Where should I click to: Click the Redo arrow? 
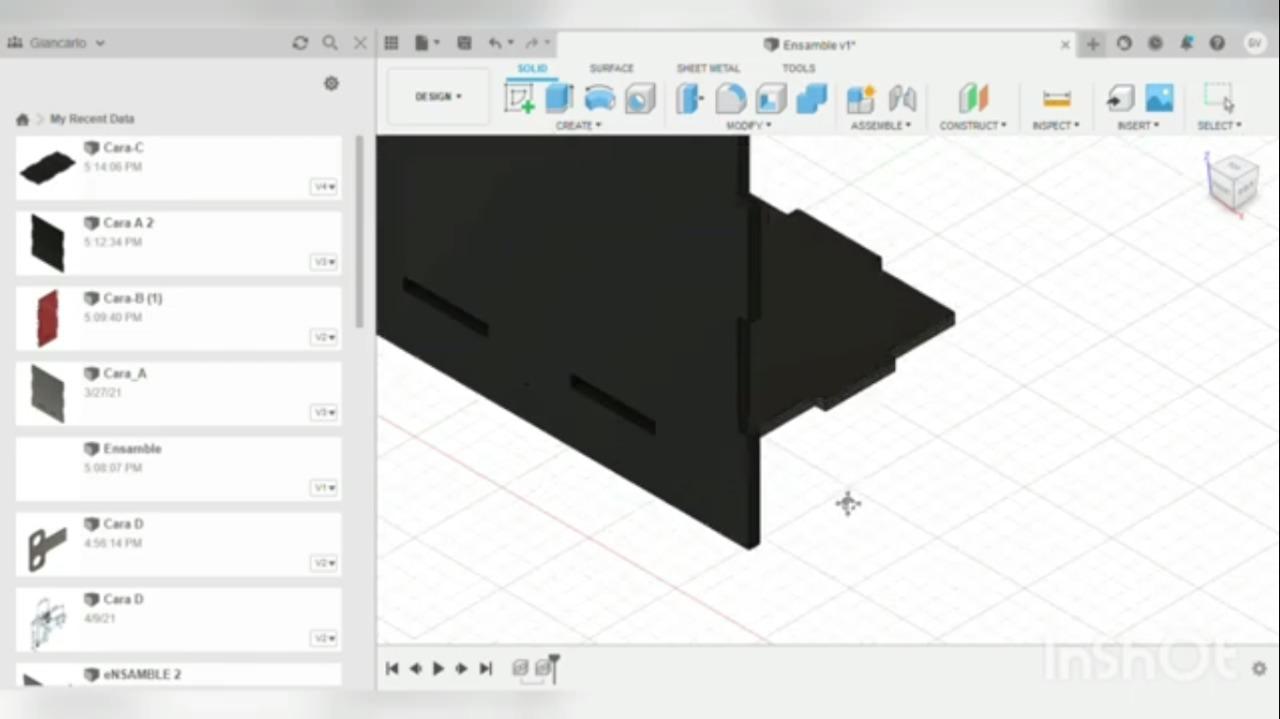[x=531, y=43]
